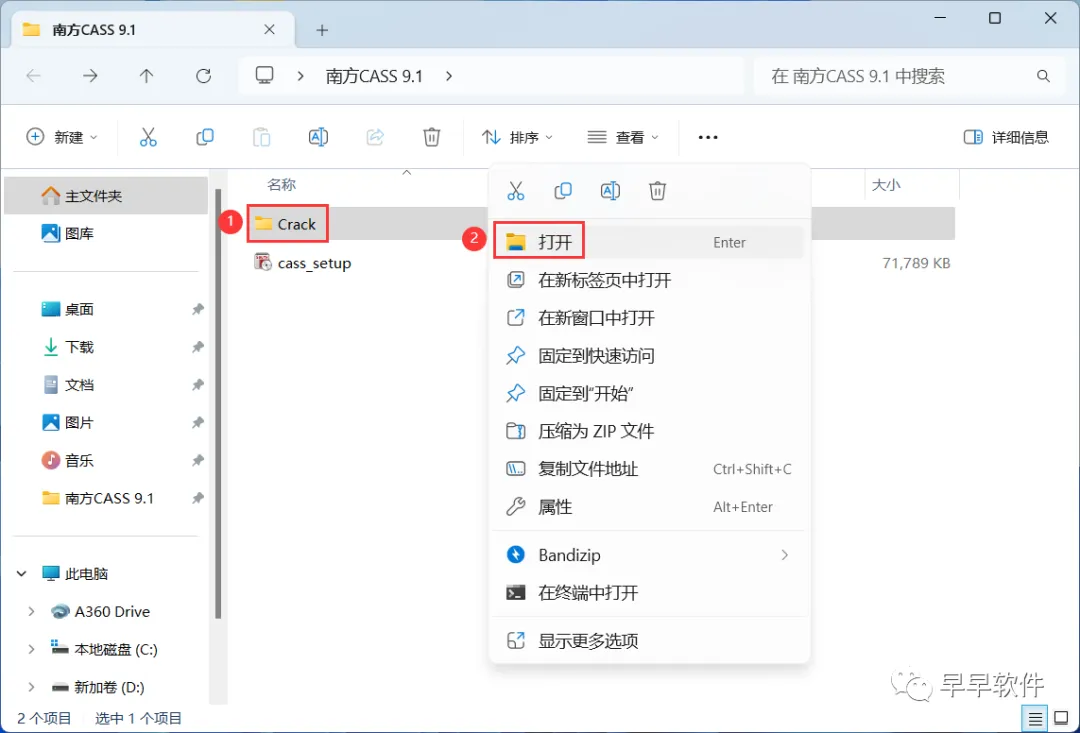The width and height of the screenshot is (1080, 733).
Task: Choose 在终端中打开
Action: click(x=649, y=592)
